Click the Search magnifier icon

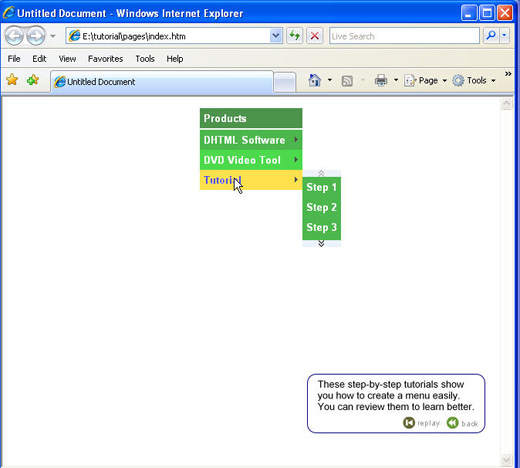click(x=491, y=36)
